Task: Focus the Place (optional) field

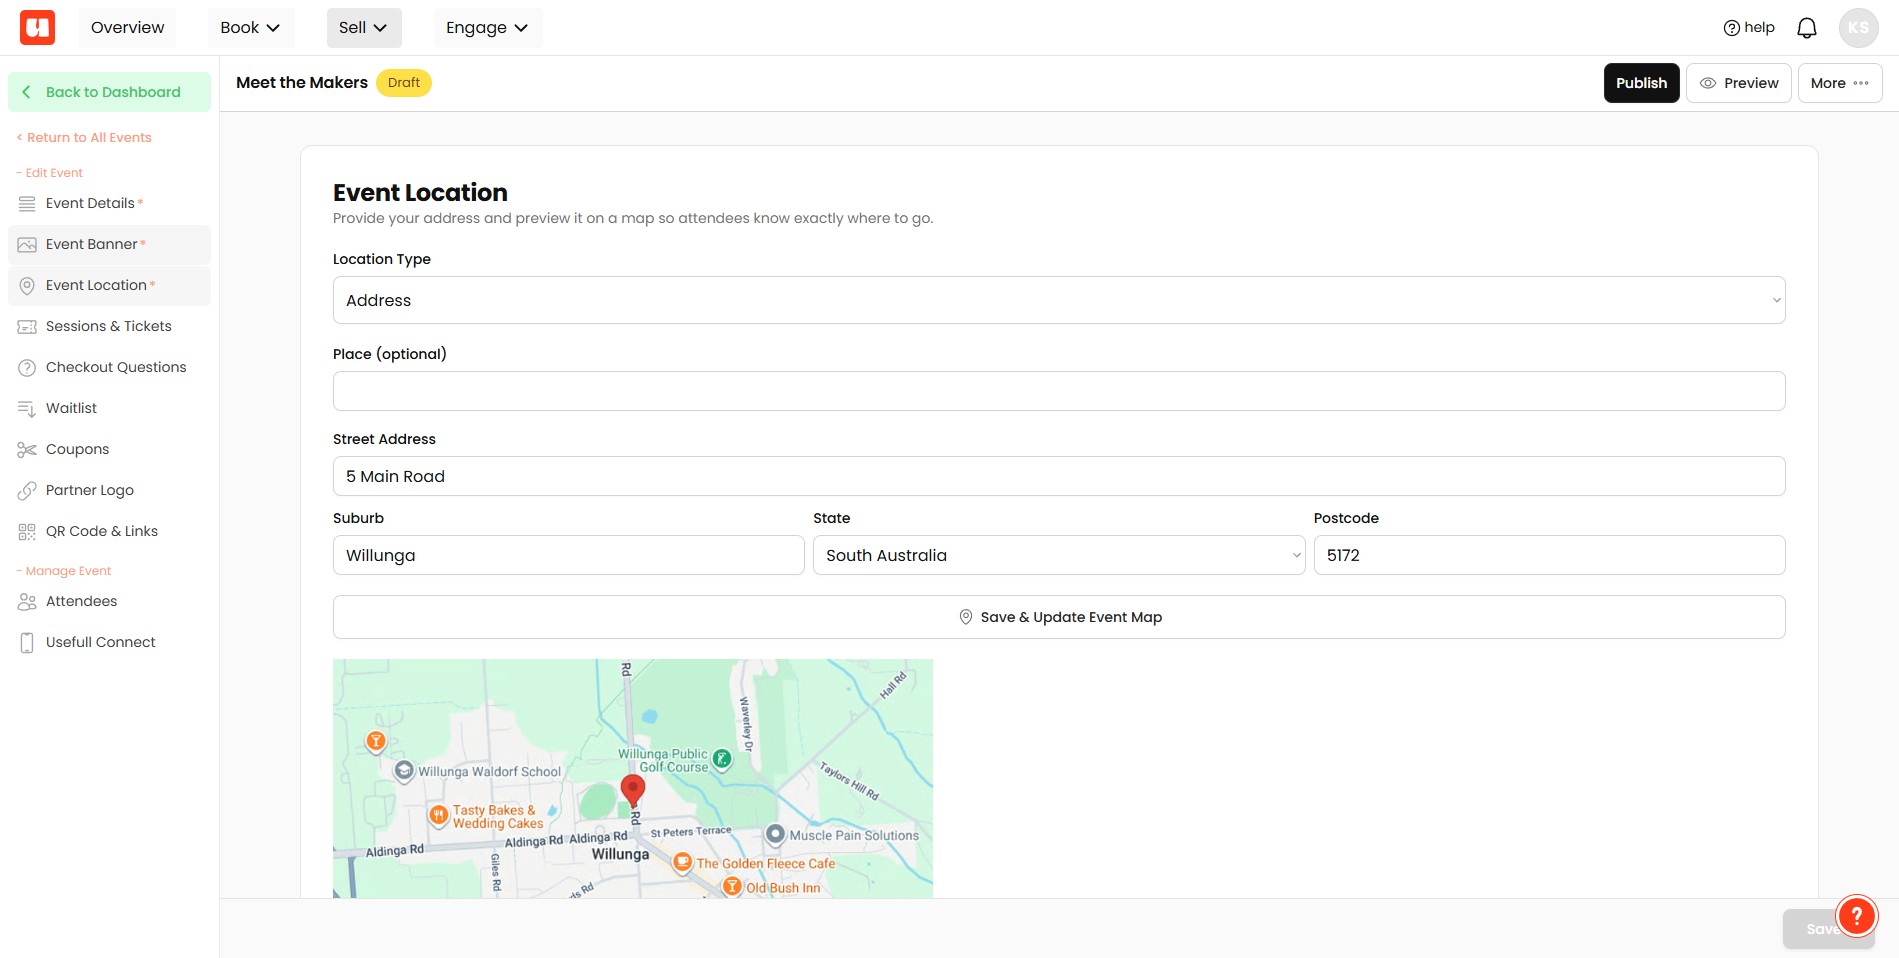Action: [x=1059, y=391]
